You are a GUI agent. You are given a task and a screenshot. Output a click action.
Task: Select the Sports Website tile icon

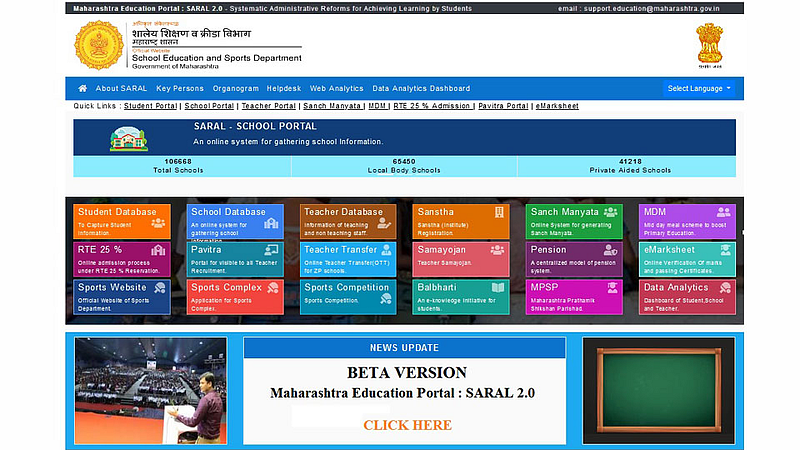click(160, 288)
